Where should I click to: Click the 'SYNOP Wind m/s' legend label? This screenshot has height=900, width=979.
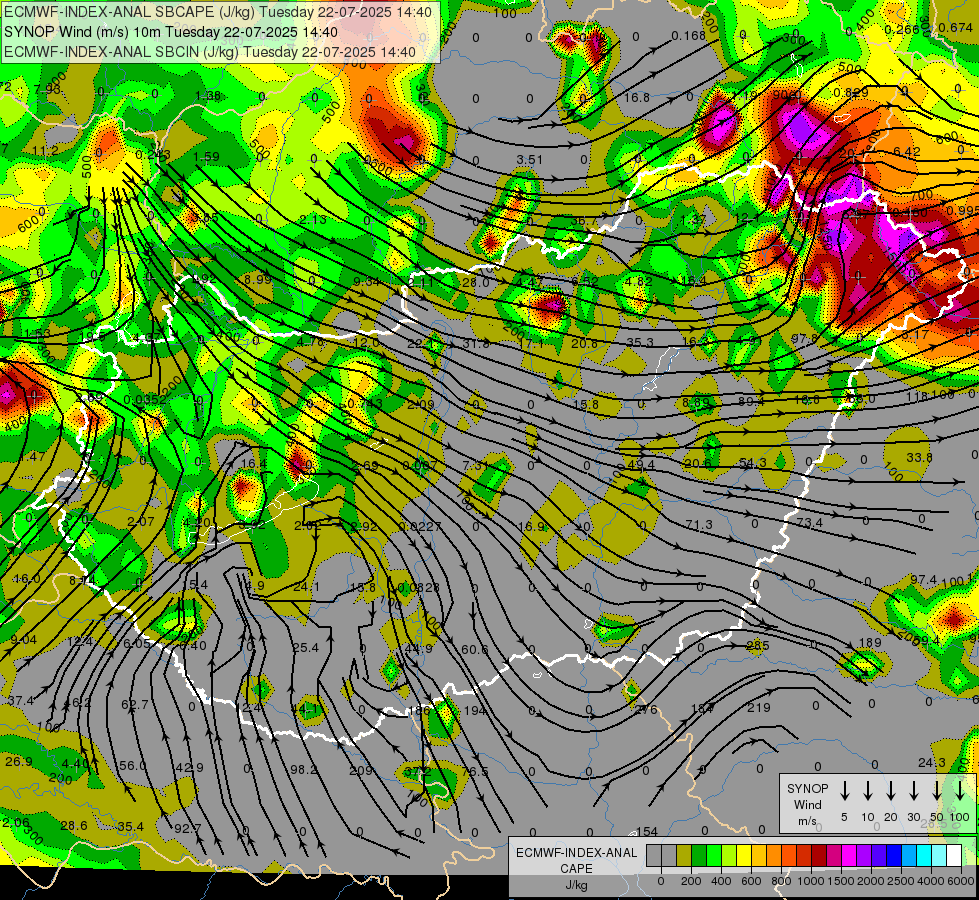[x=807, y=804]
